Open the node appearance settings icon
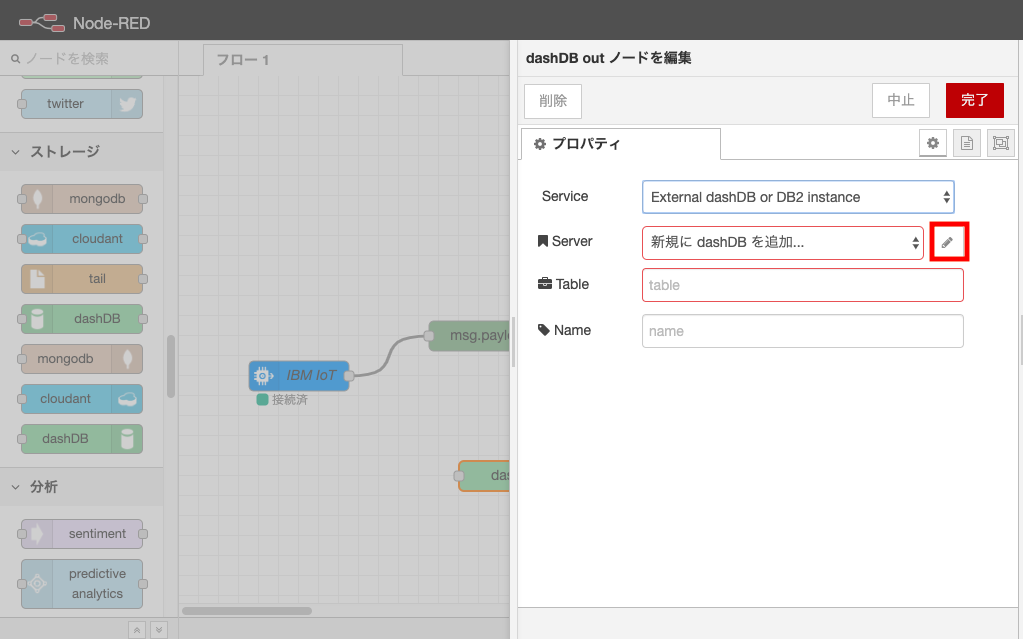The height and width of the screenshot is (639, 1023). point(1000,143)
